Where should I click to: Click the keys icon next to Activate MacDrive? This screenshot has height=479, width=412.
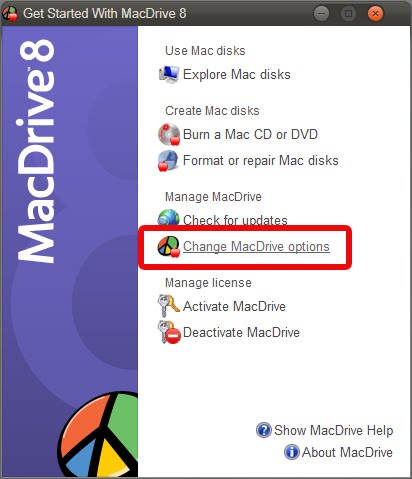click(169, 305)
